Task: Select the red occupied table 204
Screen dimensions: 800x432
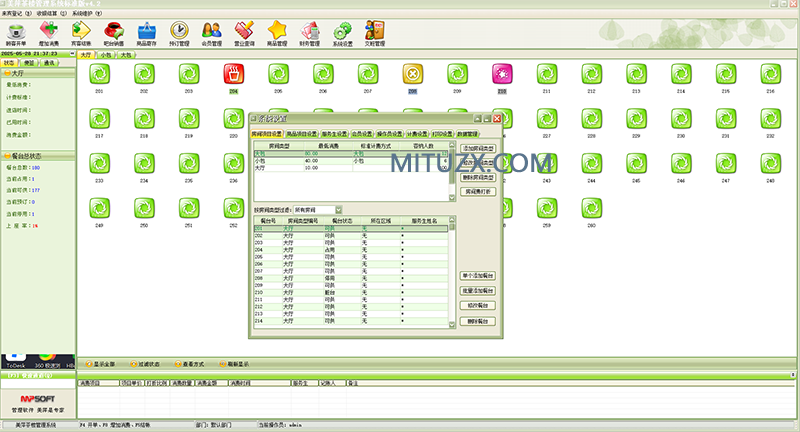Action: tap(233, 75)
